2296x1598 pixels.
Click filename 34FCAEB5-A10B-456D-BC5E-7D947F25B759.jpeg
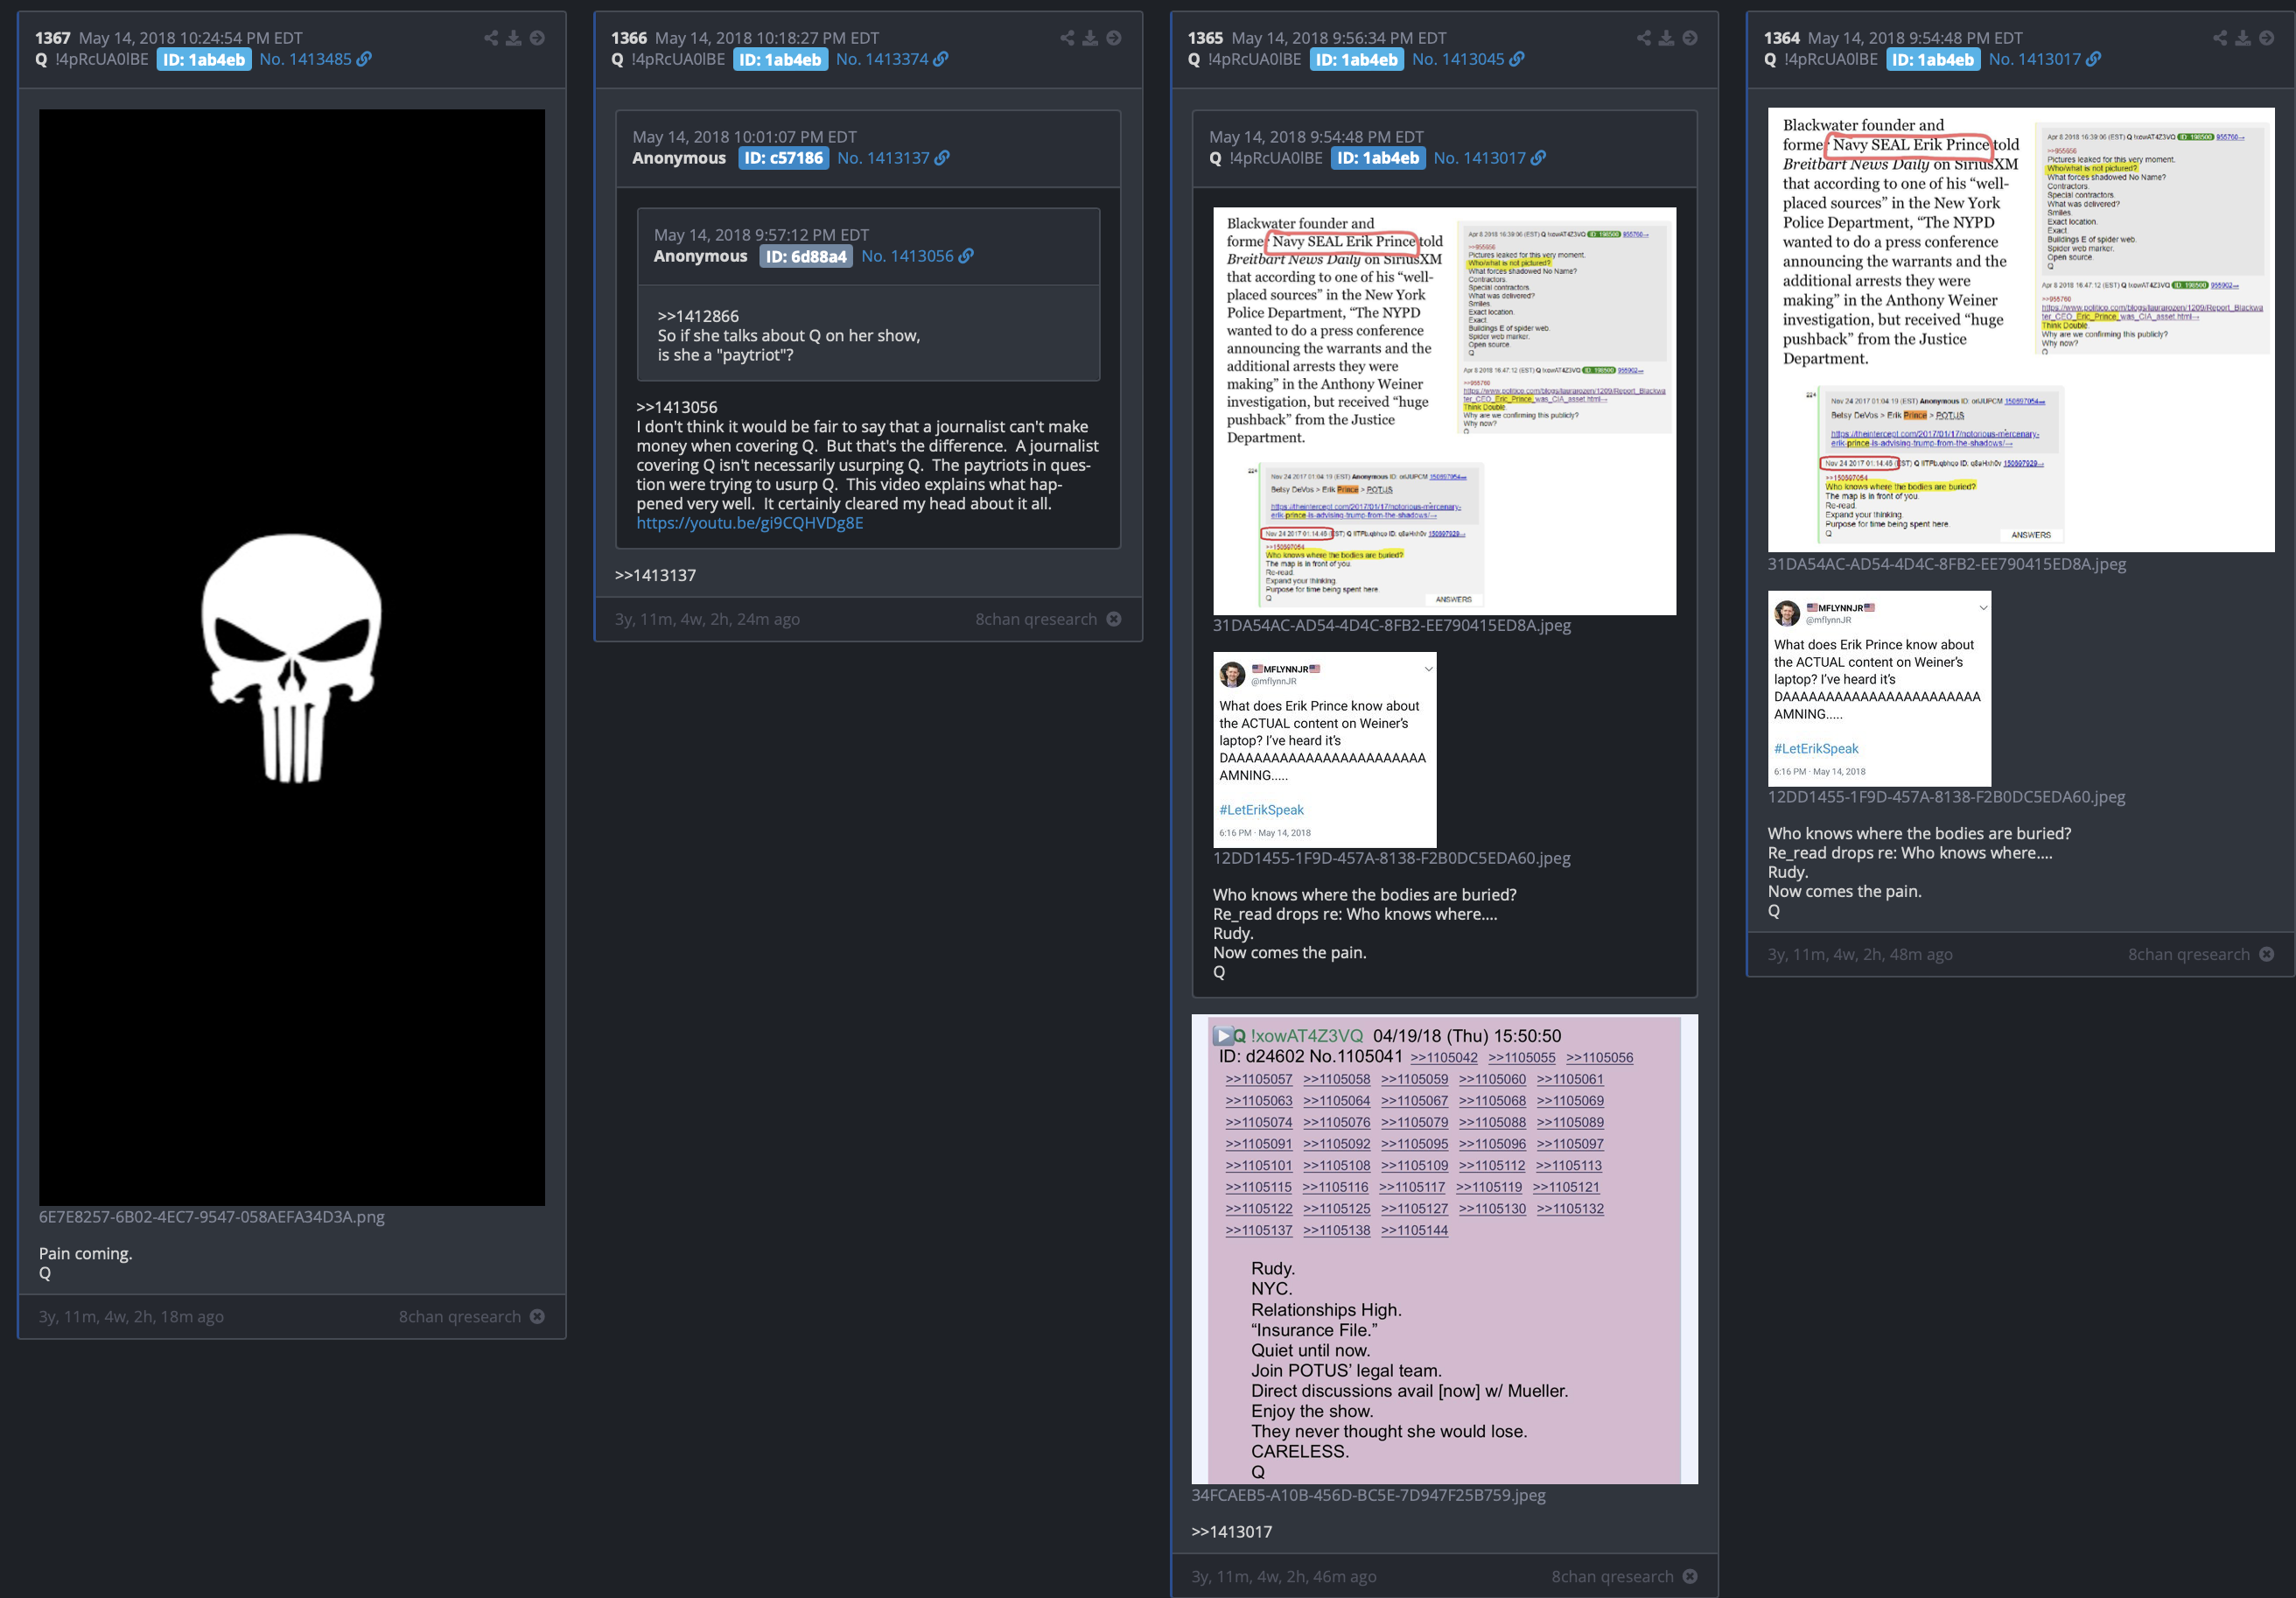pyautogui.click(x=1368, y=1495)
